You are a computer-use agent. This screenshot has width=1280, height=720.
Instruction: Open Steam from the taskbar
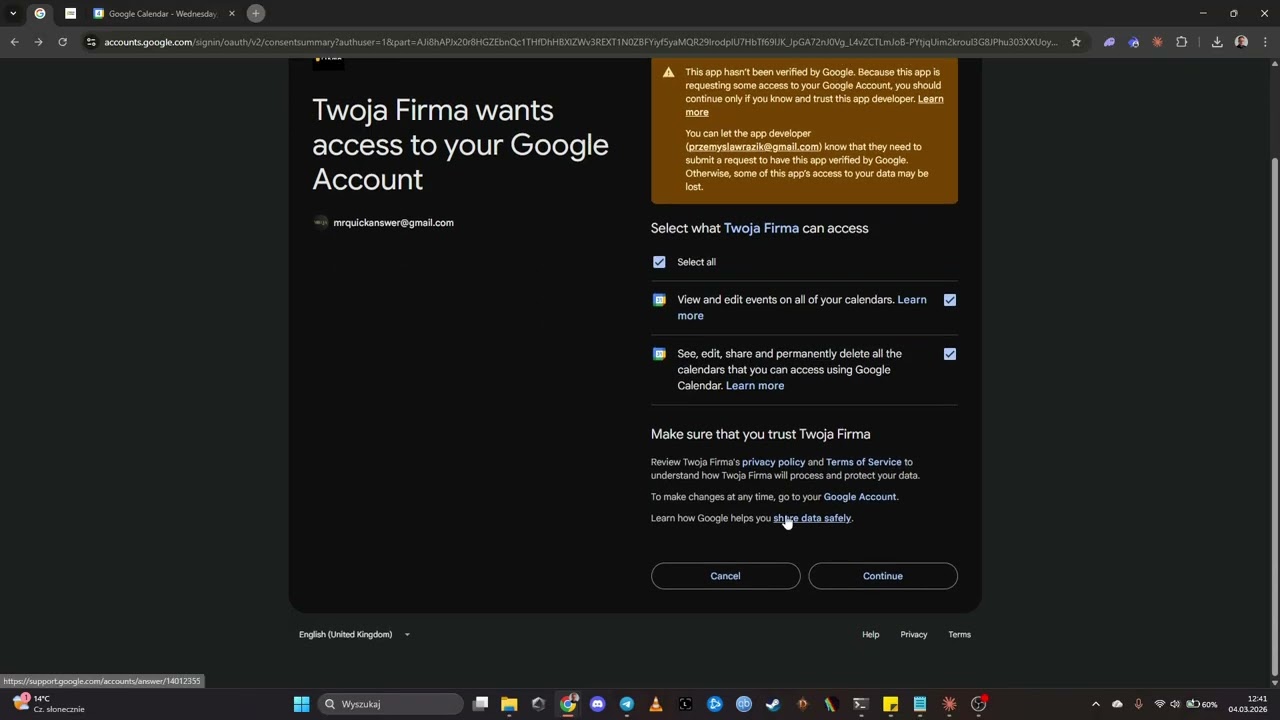coord(773,704)
